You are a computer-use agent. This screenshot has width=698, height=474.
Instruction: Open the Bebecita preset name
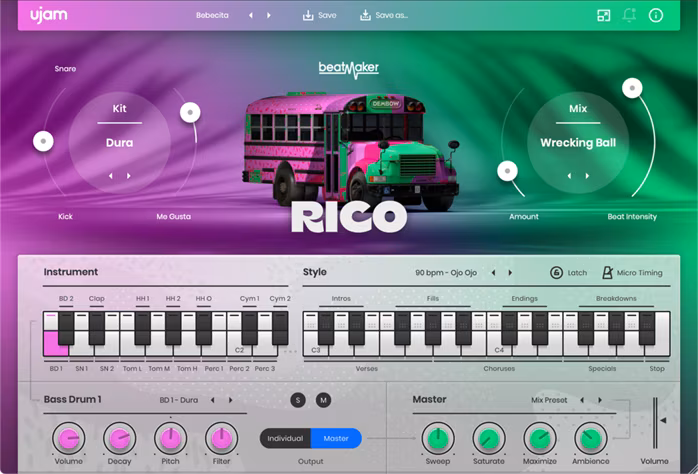coord(212,16)
